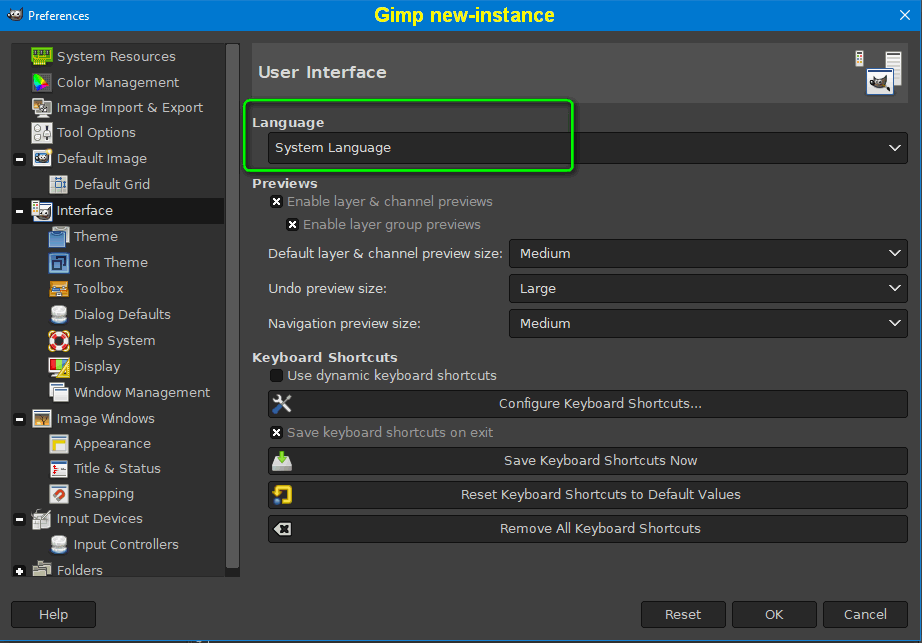Collapse the Image Windows tree node

19,419
